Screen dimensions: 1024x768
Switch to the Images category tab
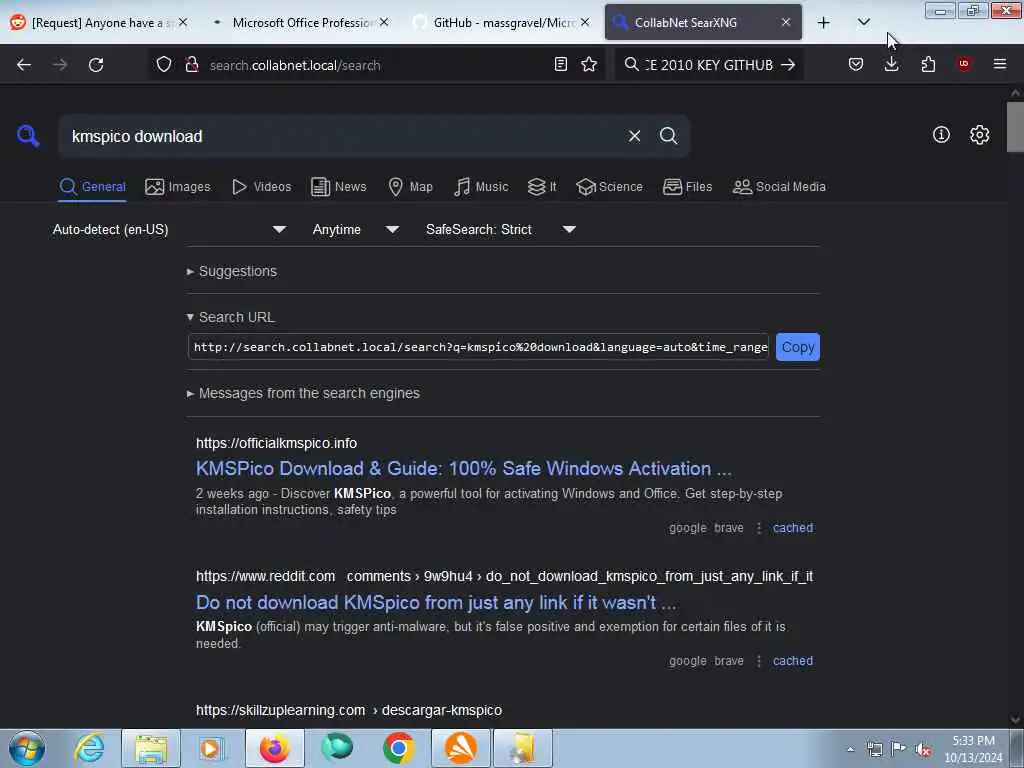pos(178,187)
